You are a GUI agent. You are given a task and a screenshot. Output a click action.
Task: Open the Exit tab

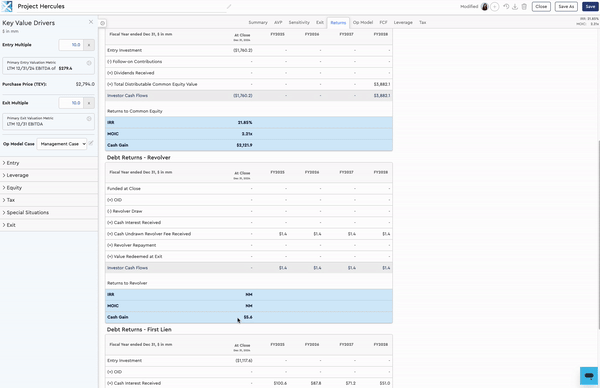[320, 23]
